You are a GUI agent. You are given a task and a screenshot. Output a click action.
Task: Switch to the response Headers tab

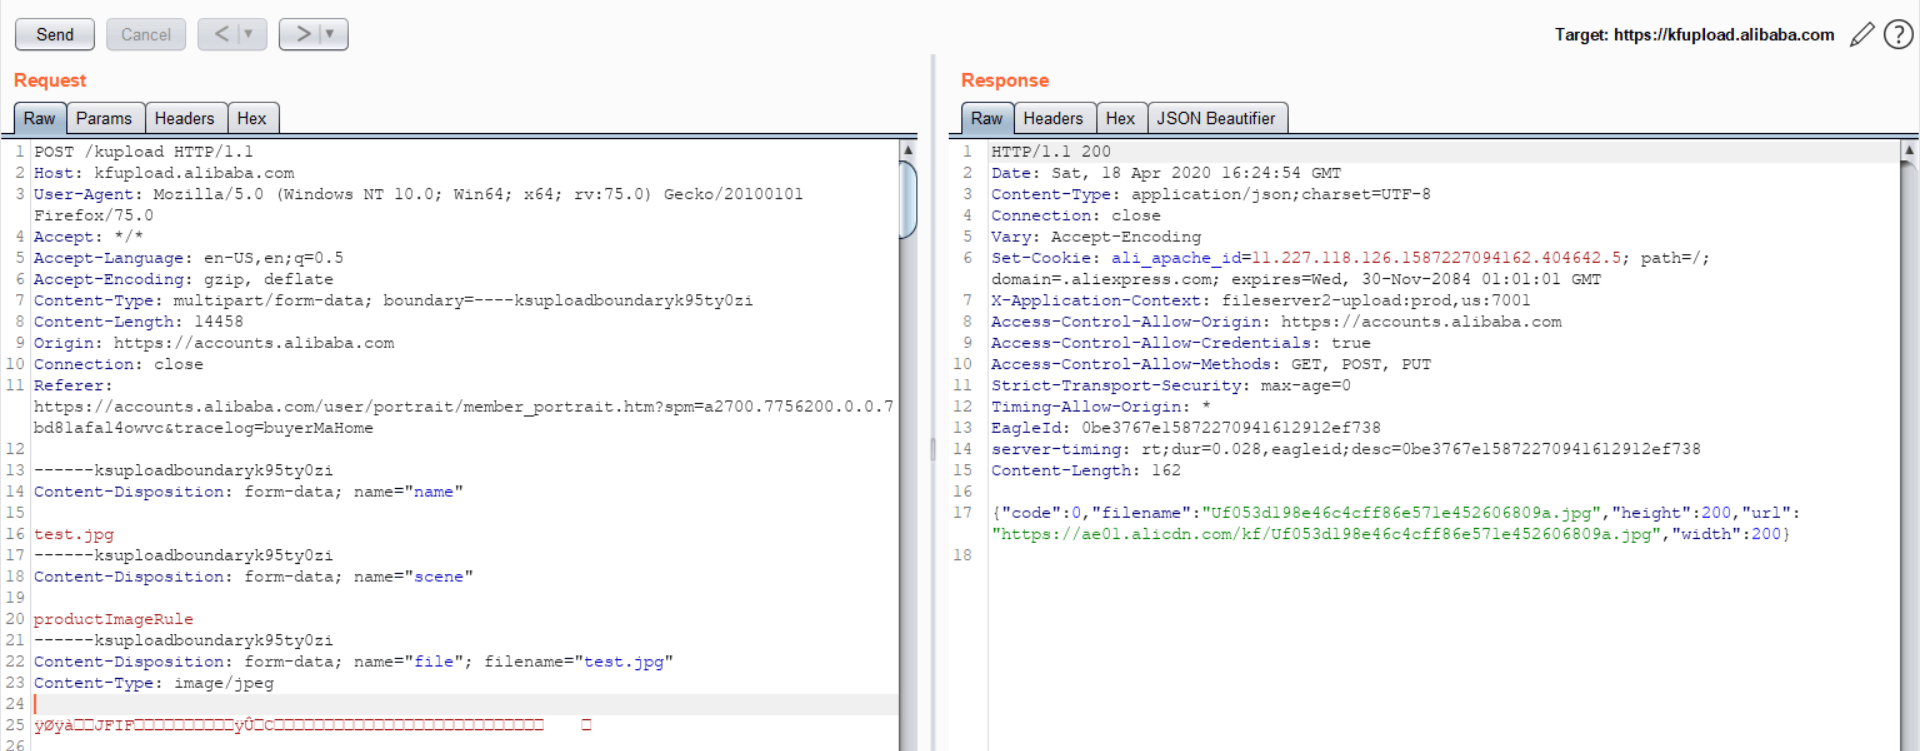coord(1053,118)
